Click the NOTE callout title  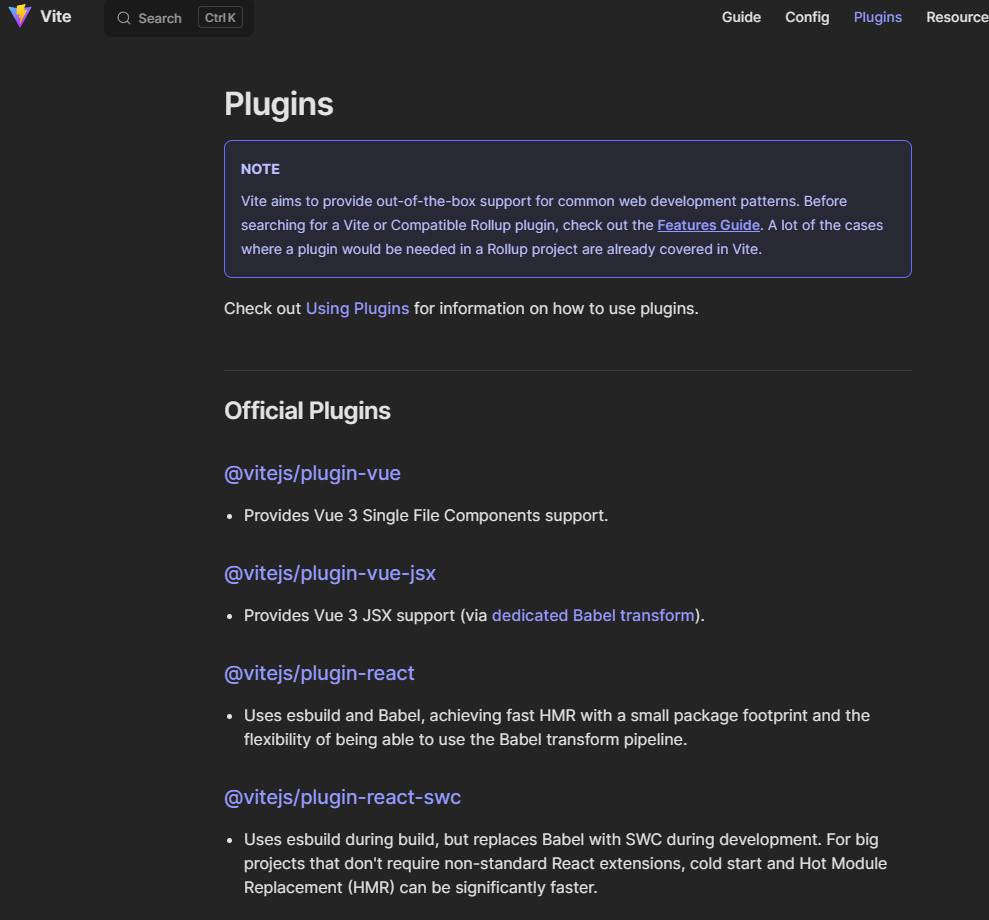(x=260, y=169)
